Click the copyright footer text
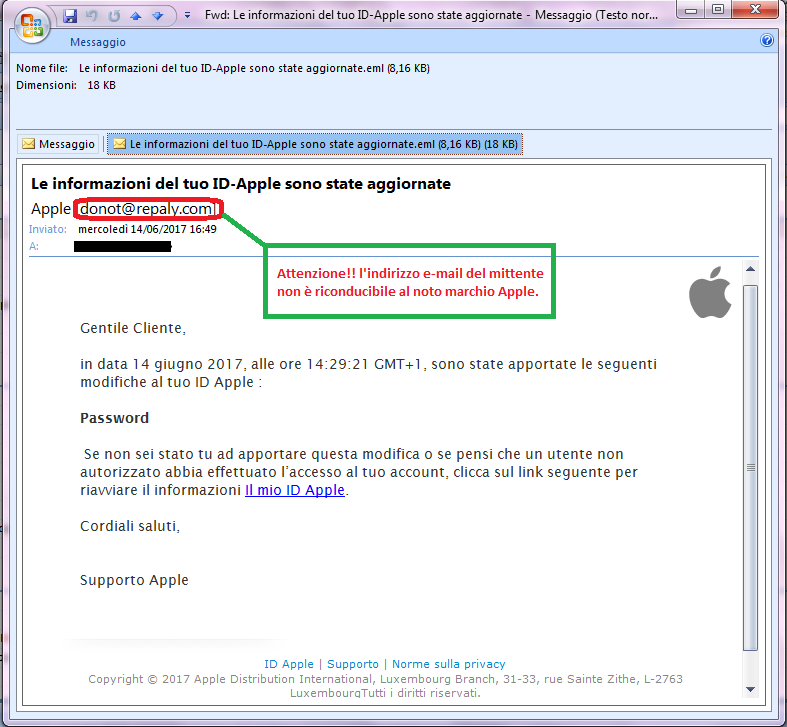This screenshot has width=787, height=727. click(385, 686)
